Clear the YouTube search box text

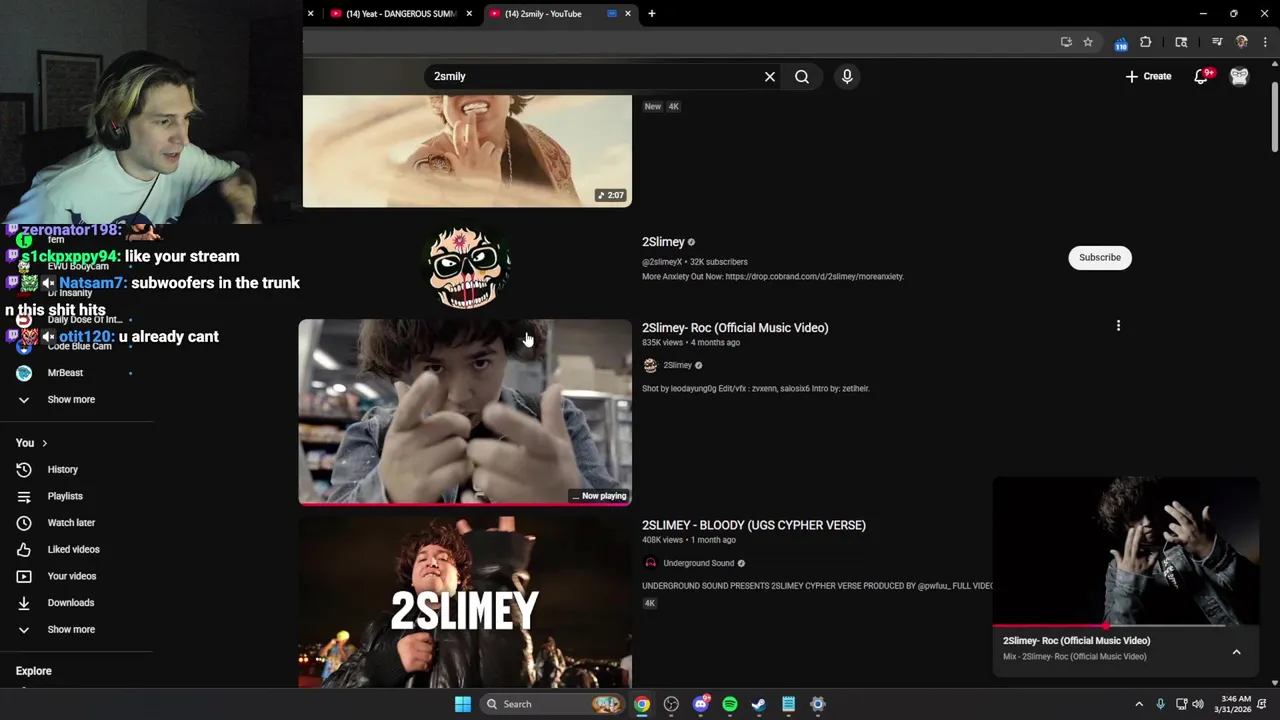coord(770,76)
